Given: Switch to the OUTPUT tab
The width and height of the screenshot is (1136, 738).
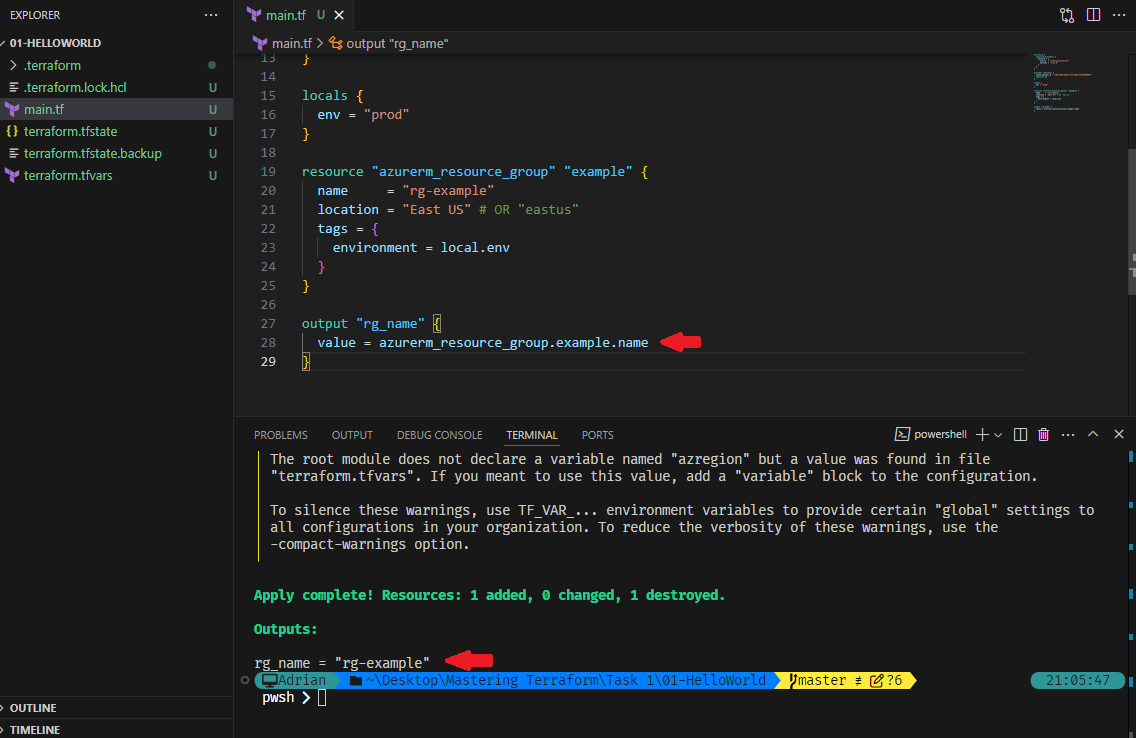Looking at the screenshot, I should point(352,435).
